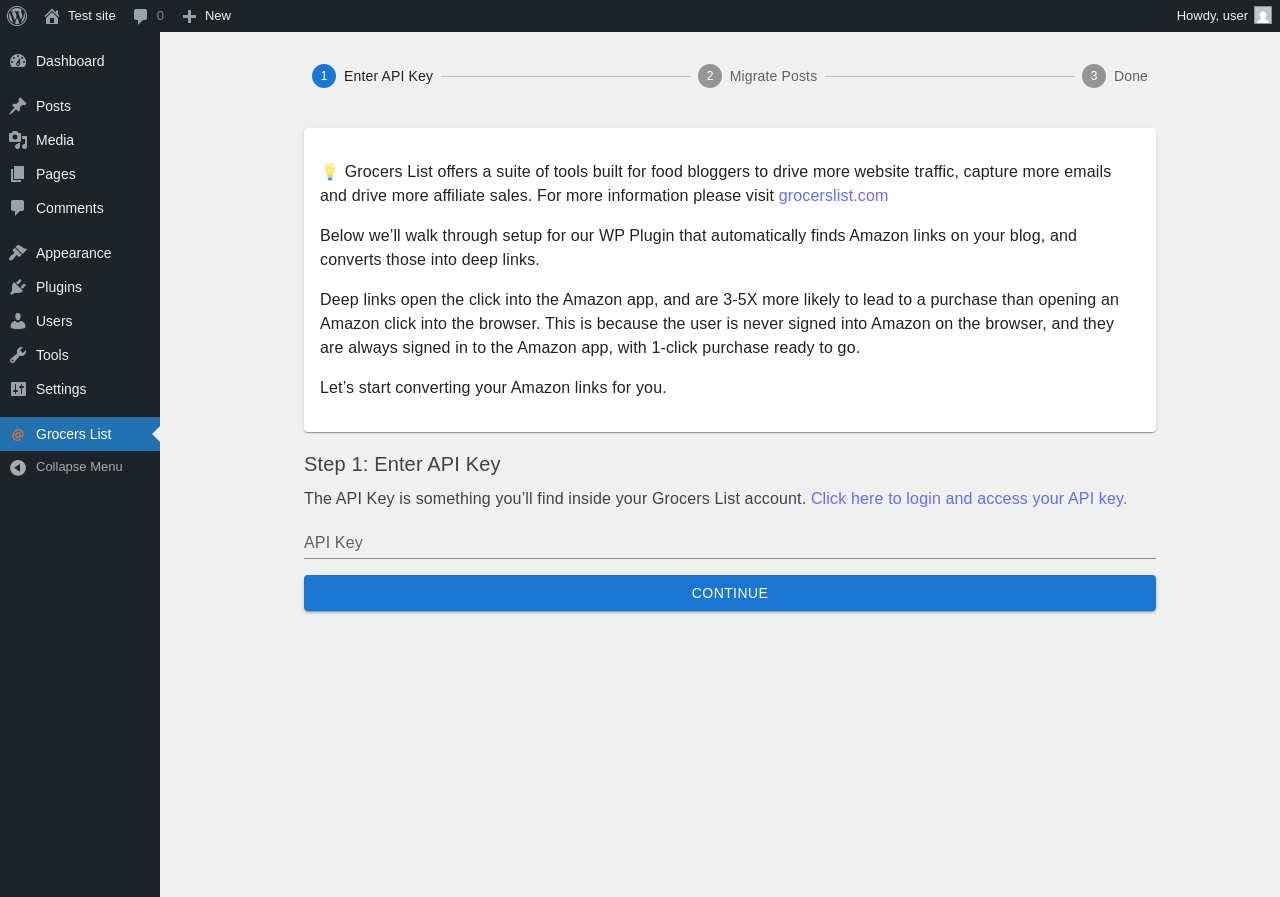Select the Enter API Key step label
Screen dimensions: 1280x897
[x=388, y=76]
